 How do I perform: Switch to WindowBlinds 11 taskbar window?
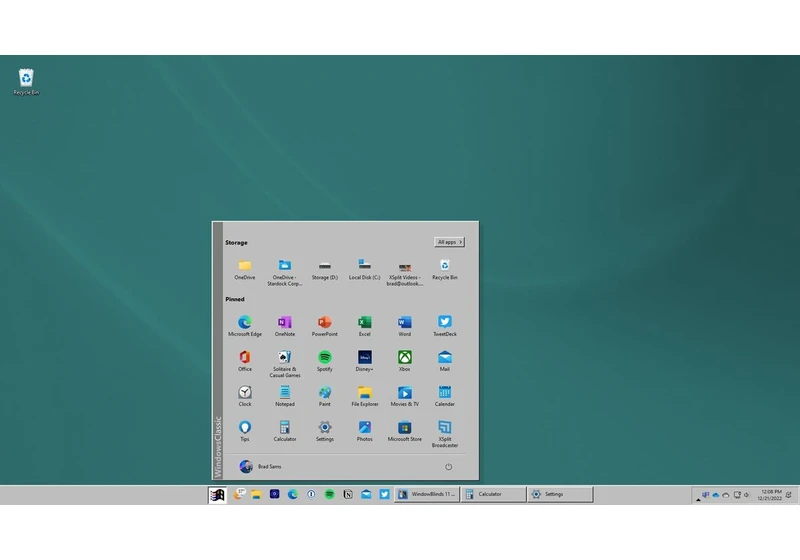click(427, 494)
